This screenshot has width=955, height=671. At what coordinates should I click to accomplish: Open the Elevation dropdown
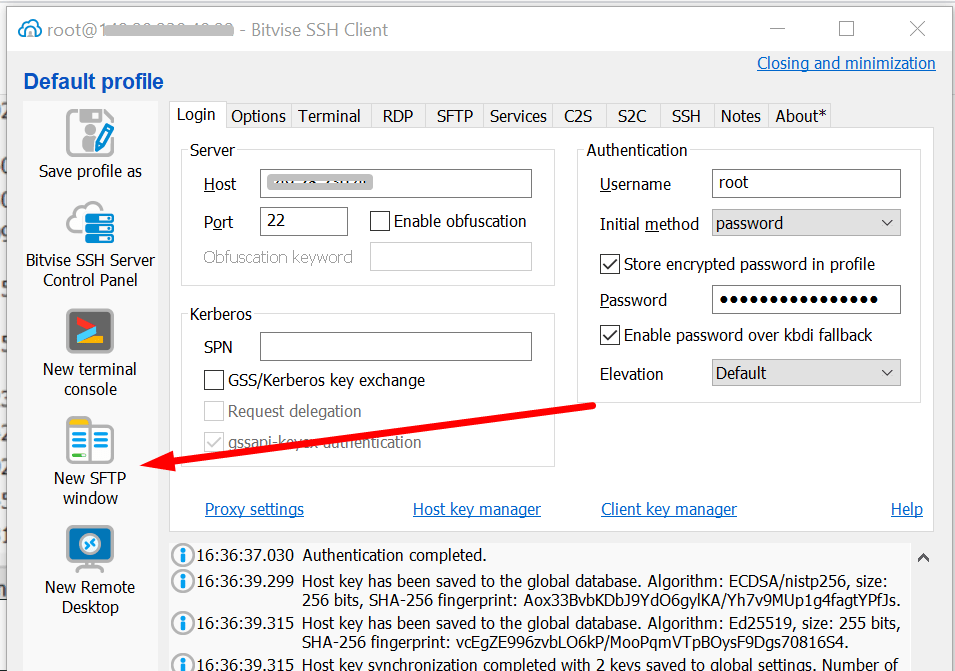[x=806, y=373]
